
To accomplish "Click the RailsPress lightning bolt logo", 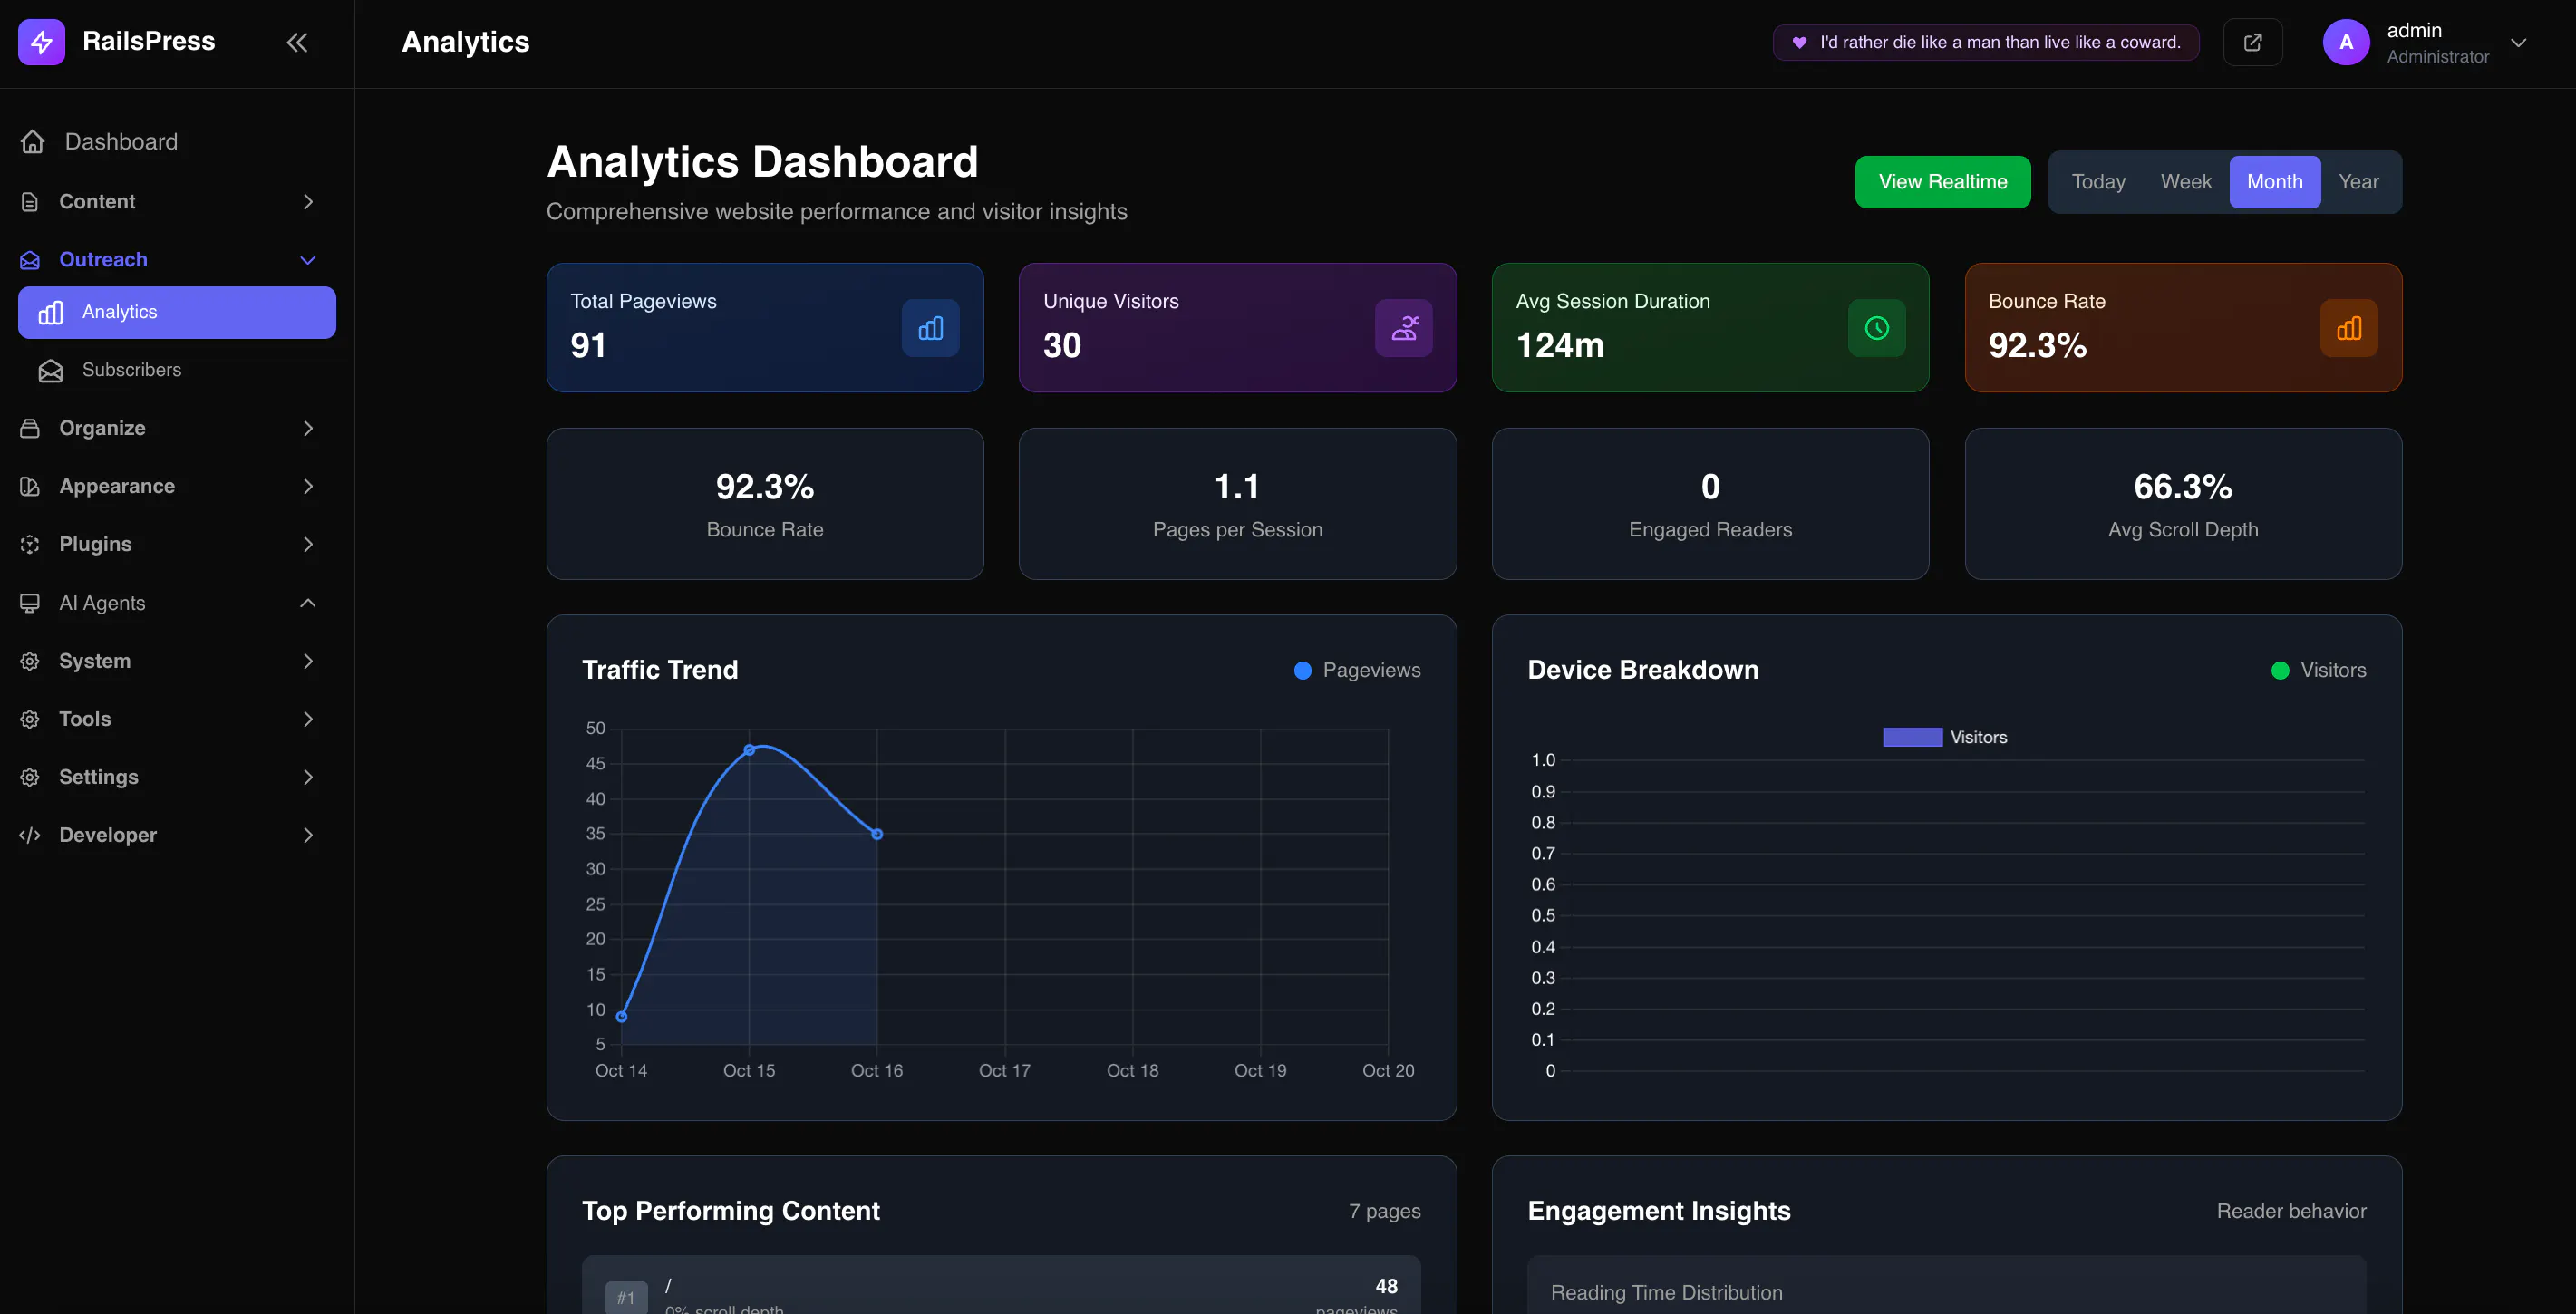I will click(x=41, y=42).
